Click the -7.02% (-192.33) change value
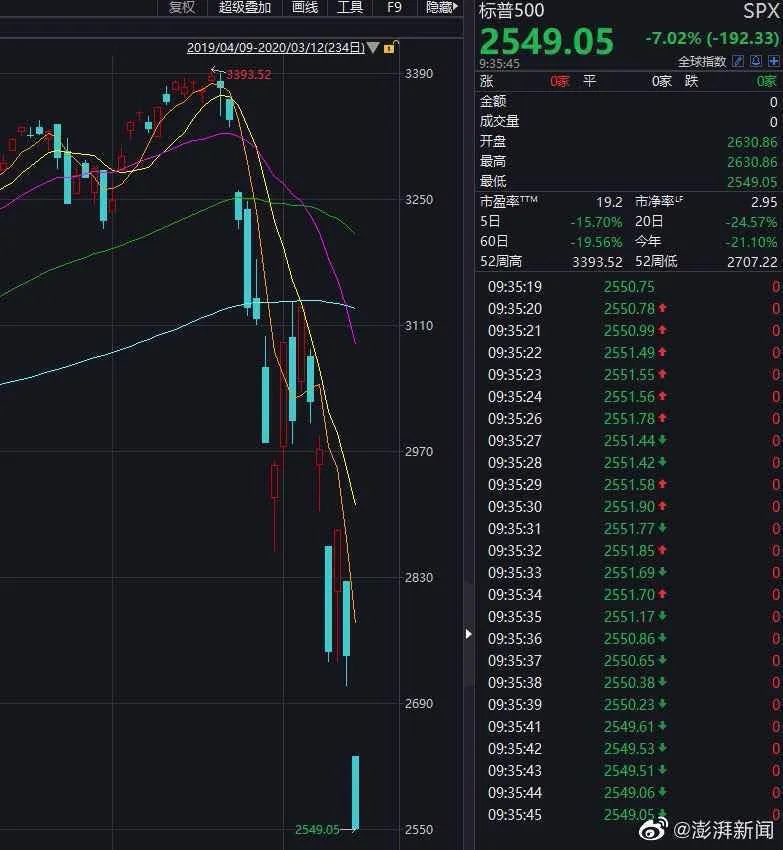Screen dimensions: 783x850 pyautogui.click(x=713, y=38)
